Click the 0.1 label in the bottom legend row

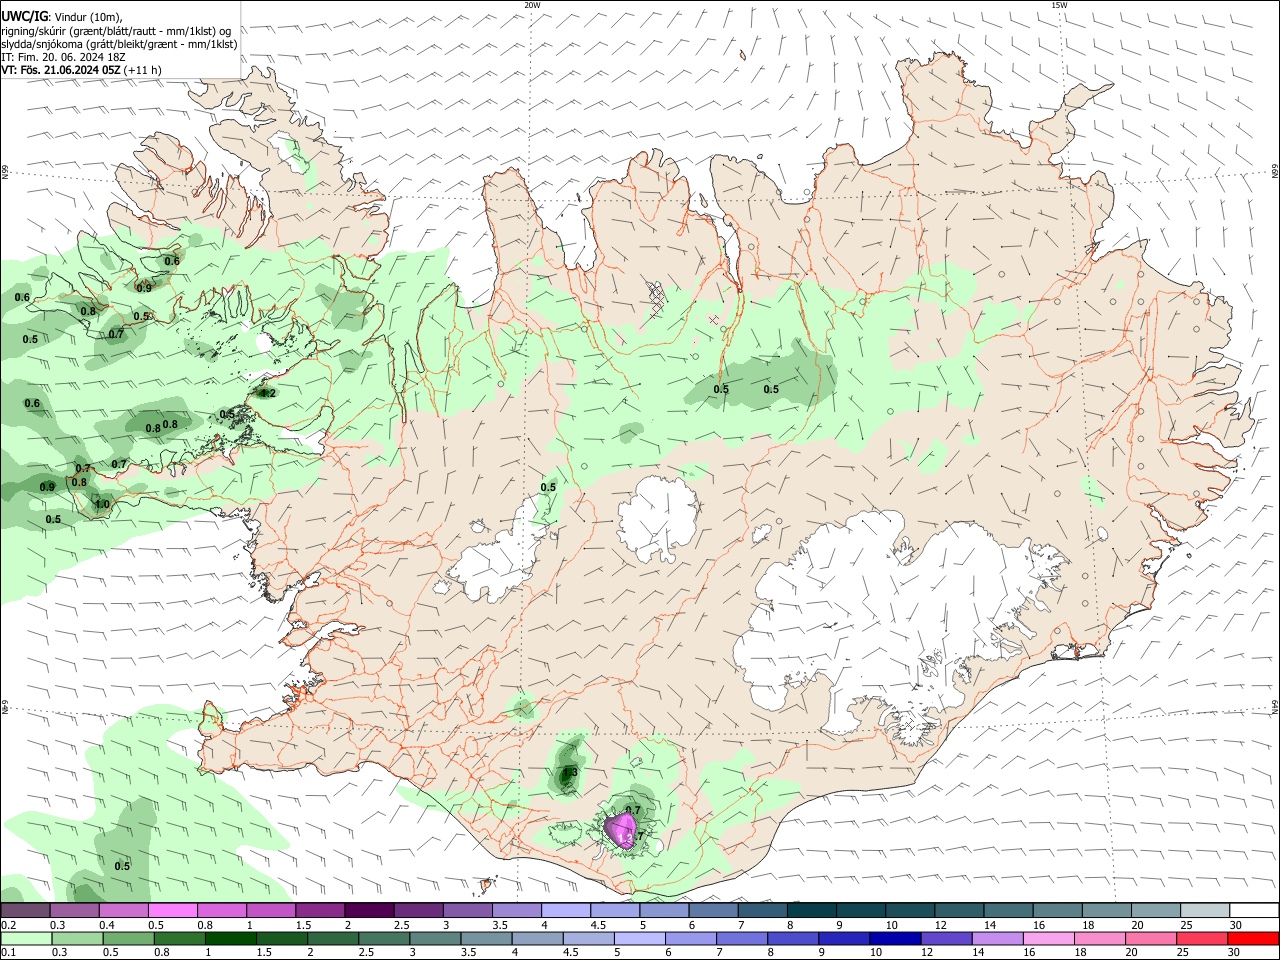point(8,952)
